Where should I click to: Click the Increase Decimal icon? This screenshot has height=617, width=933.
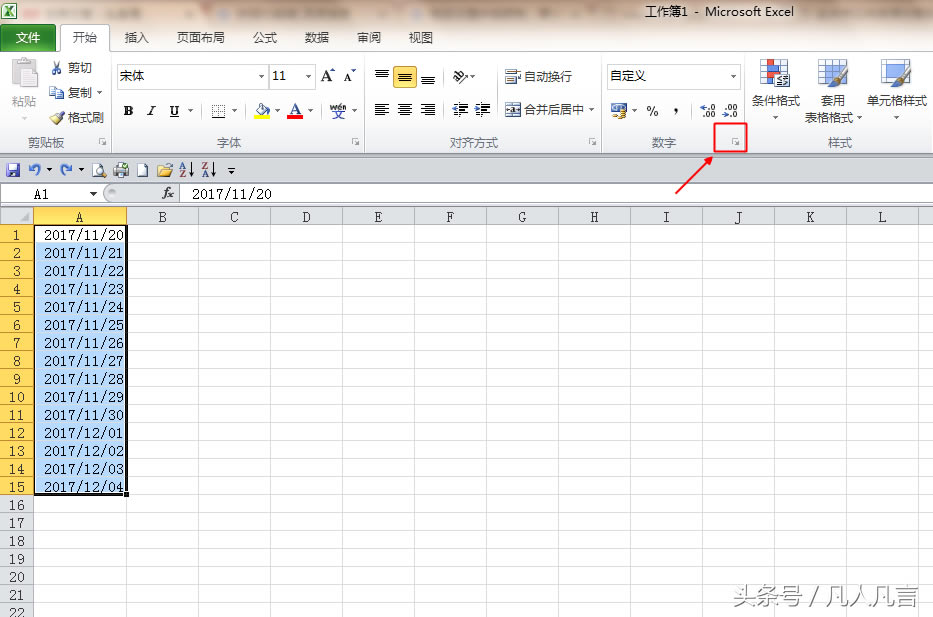click(706, 110)
